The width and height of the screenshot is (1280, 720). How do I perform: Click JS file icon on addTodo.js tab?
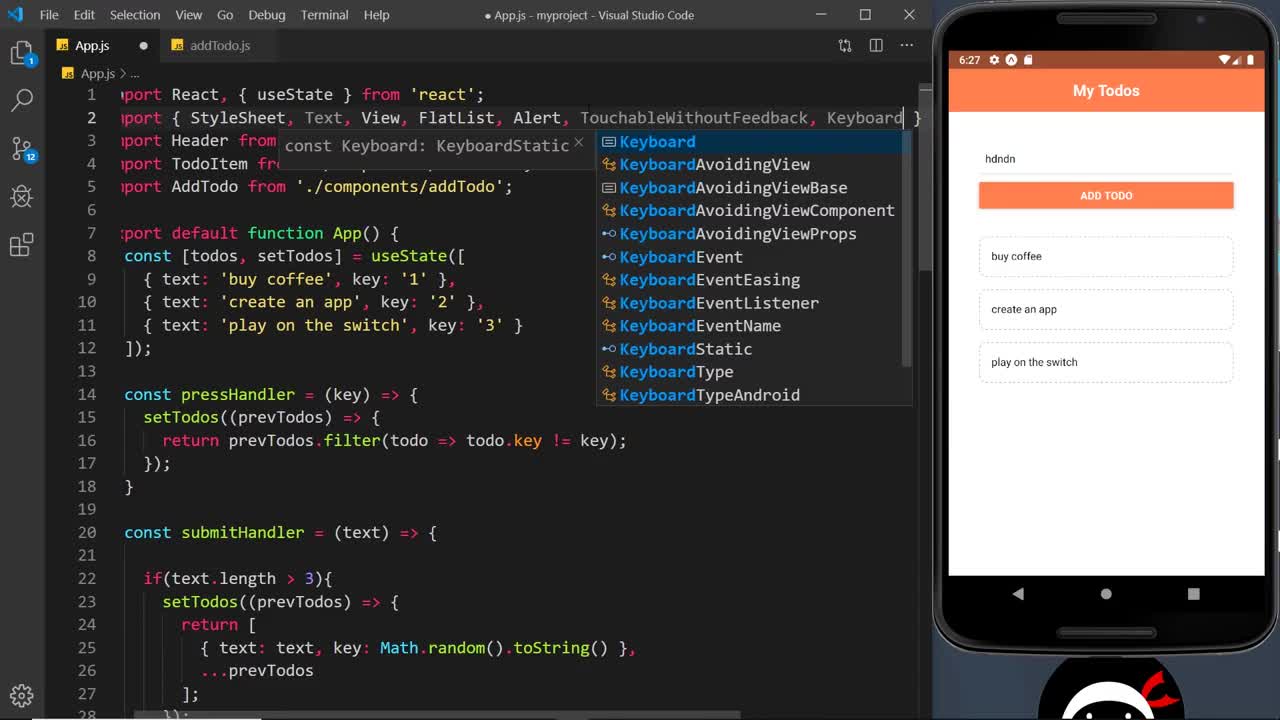(x=178, y=45)
